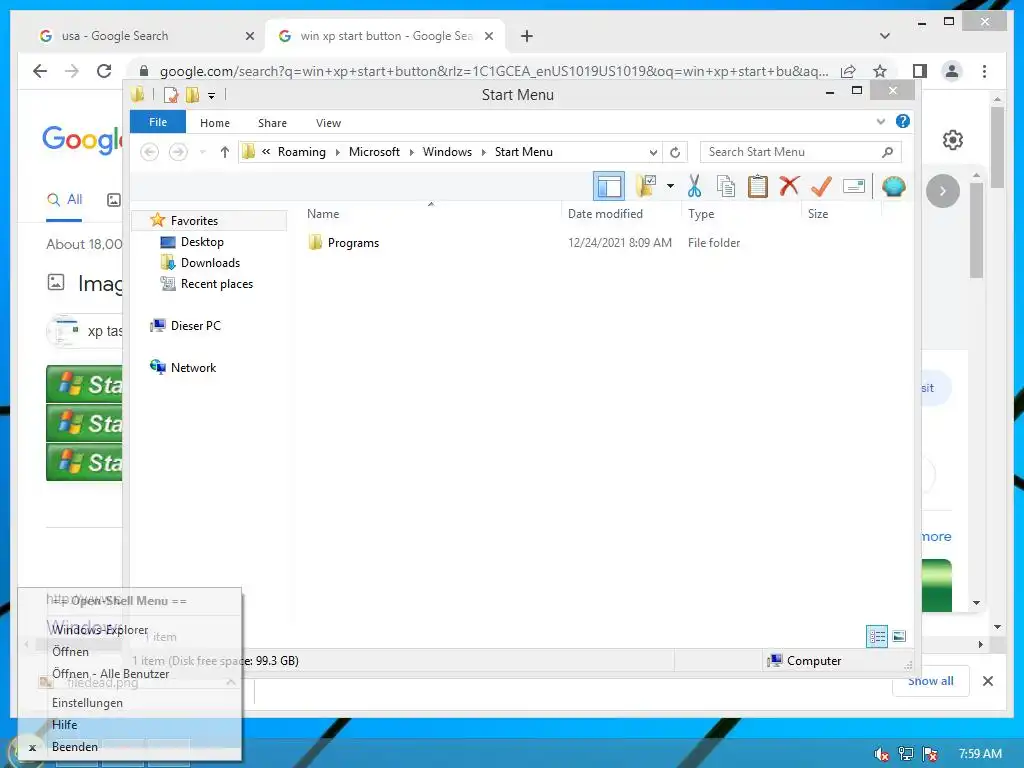Click the red X Delete icon
1024x768 pixels.
[x=789, y=186]
